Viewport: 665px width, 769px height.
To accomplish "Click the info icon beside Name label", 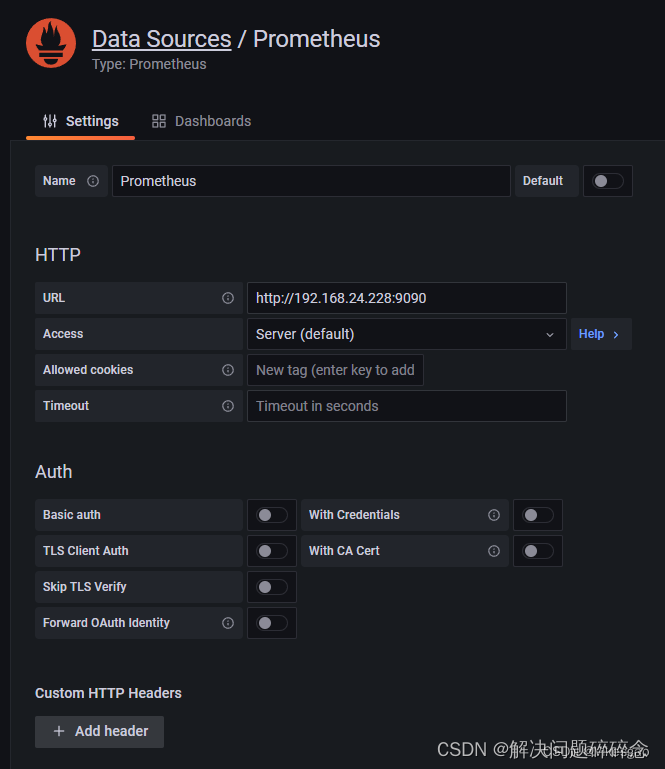I will pyautogui.click(x=93, y=181).
